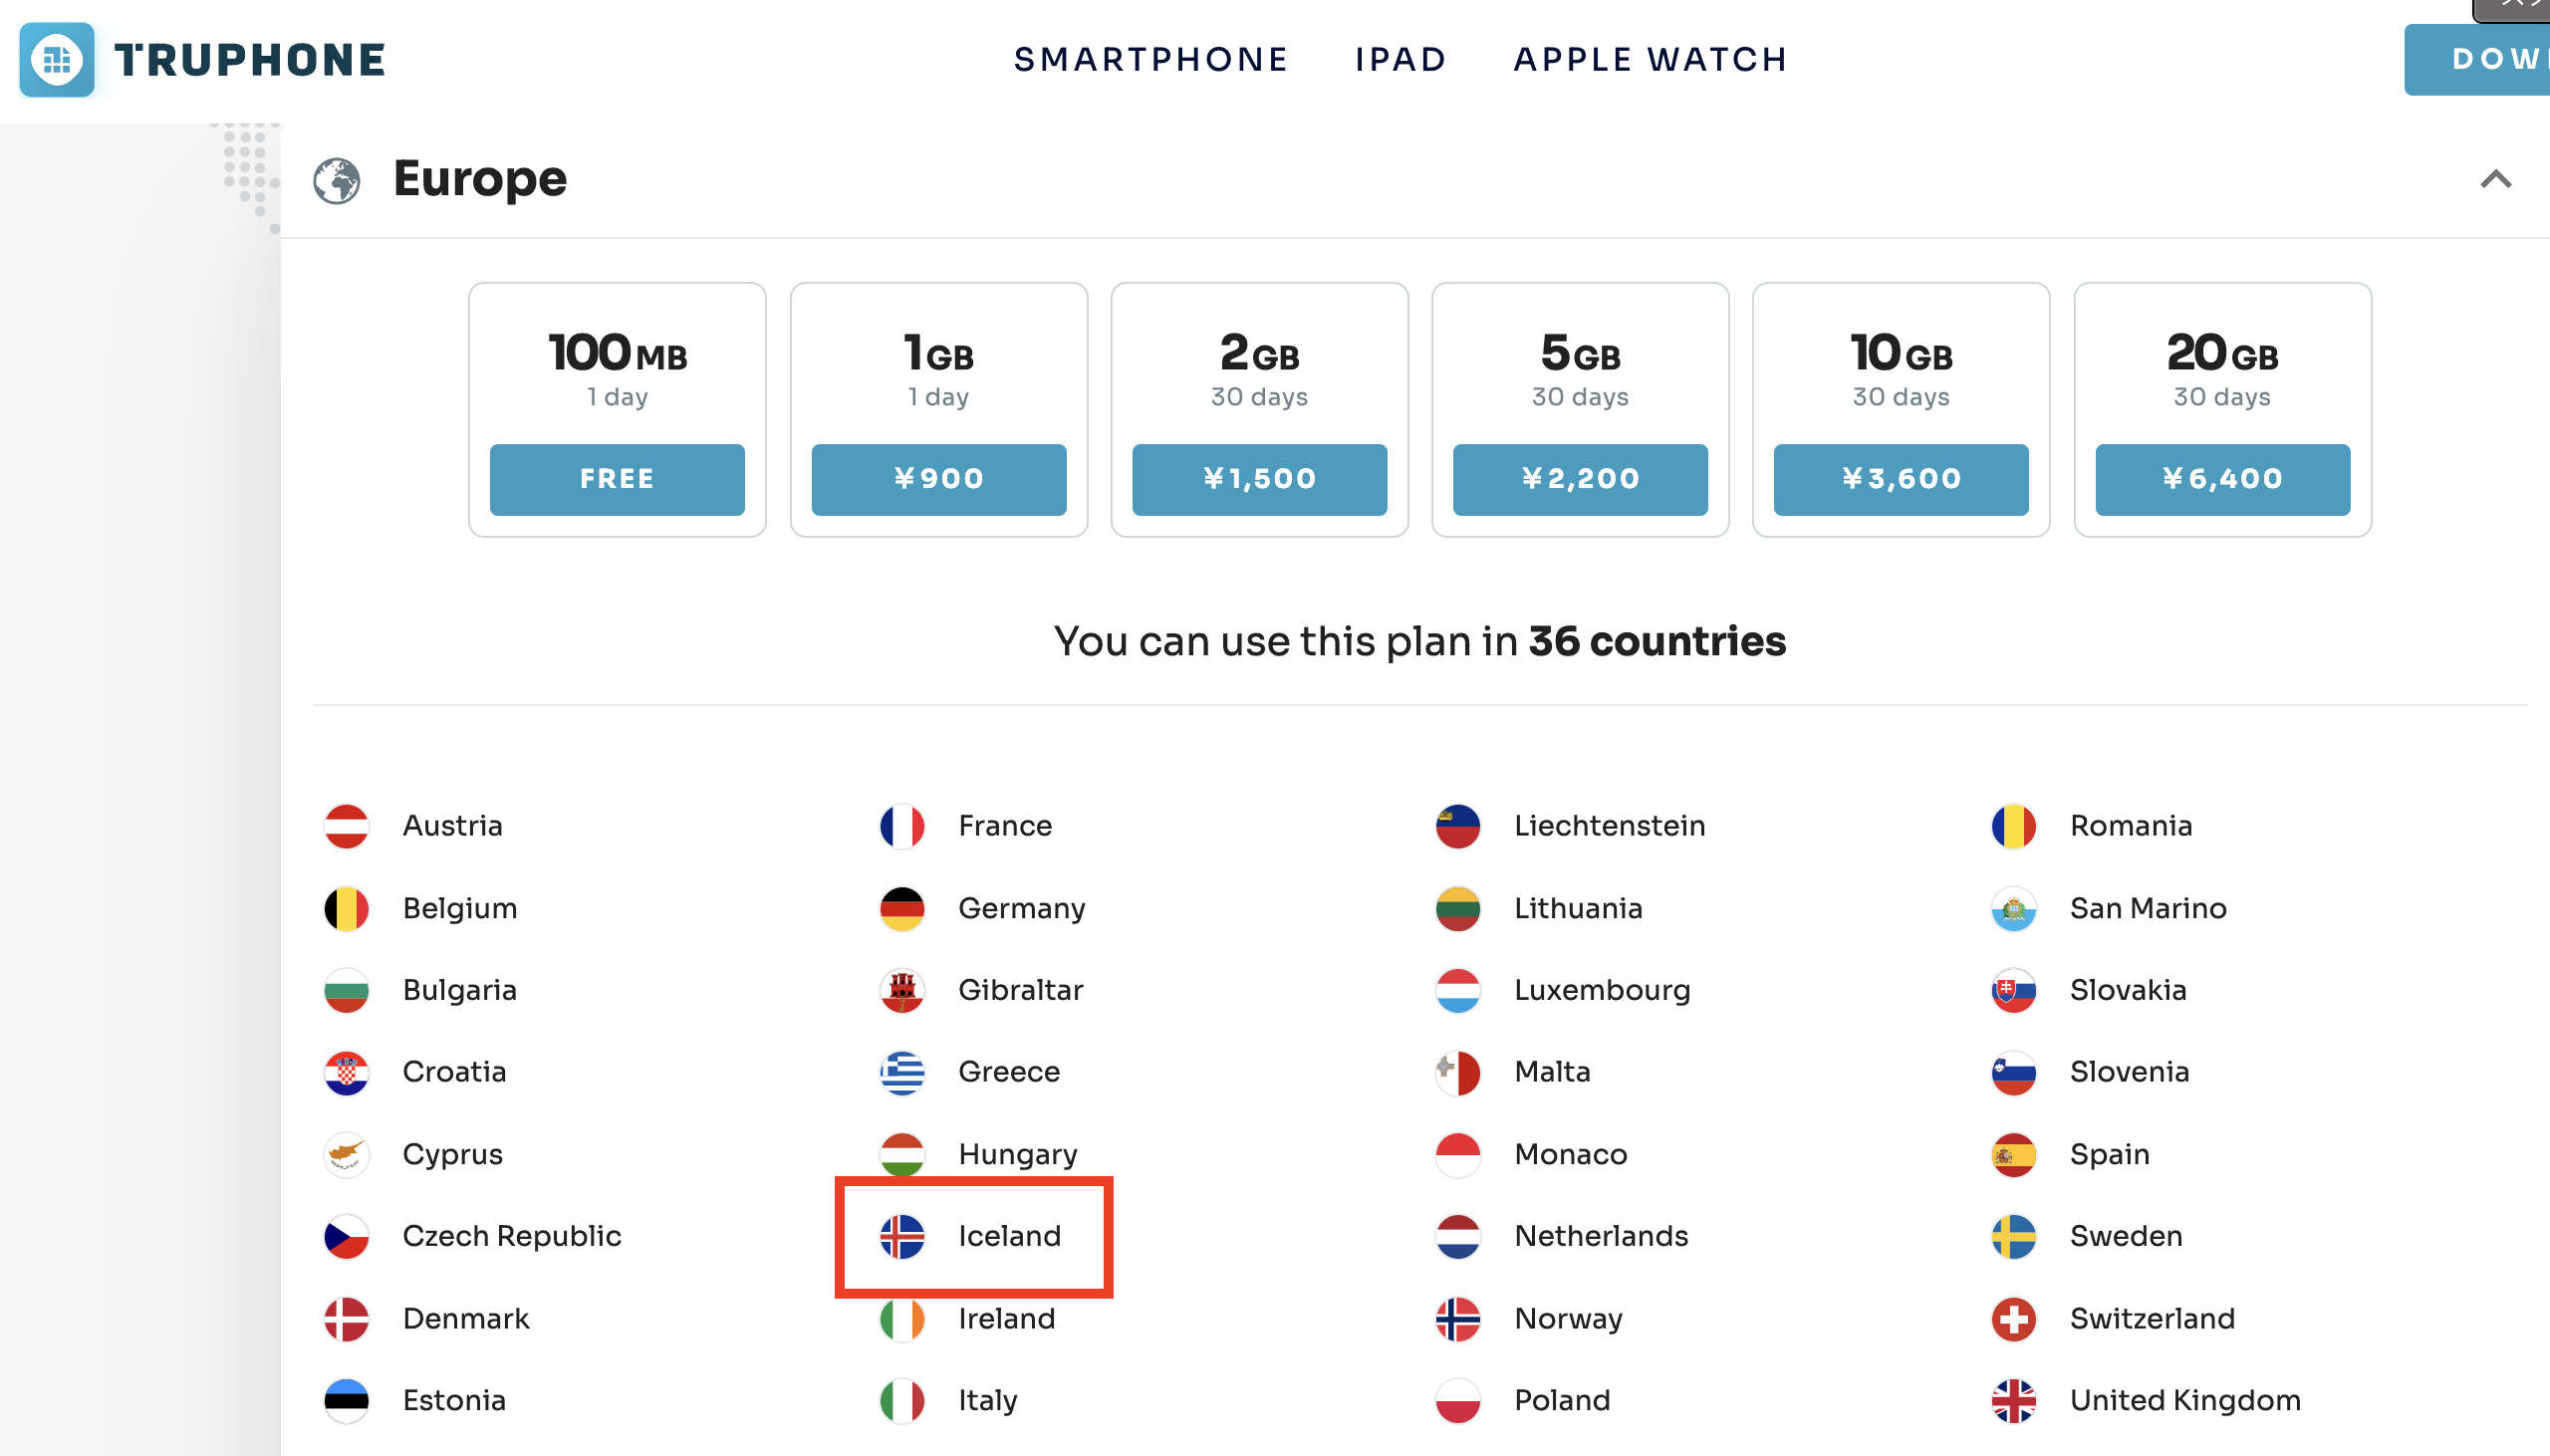Click the Cyprus flag icon
2550x1456 pixels.
[347, 1155]
